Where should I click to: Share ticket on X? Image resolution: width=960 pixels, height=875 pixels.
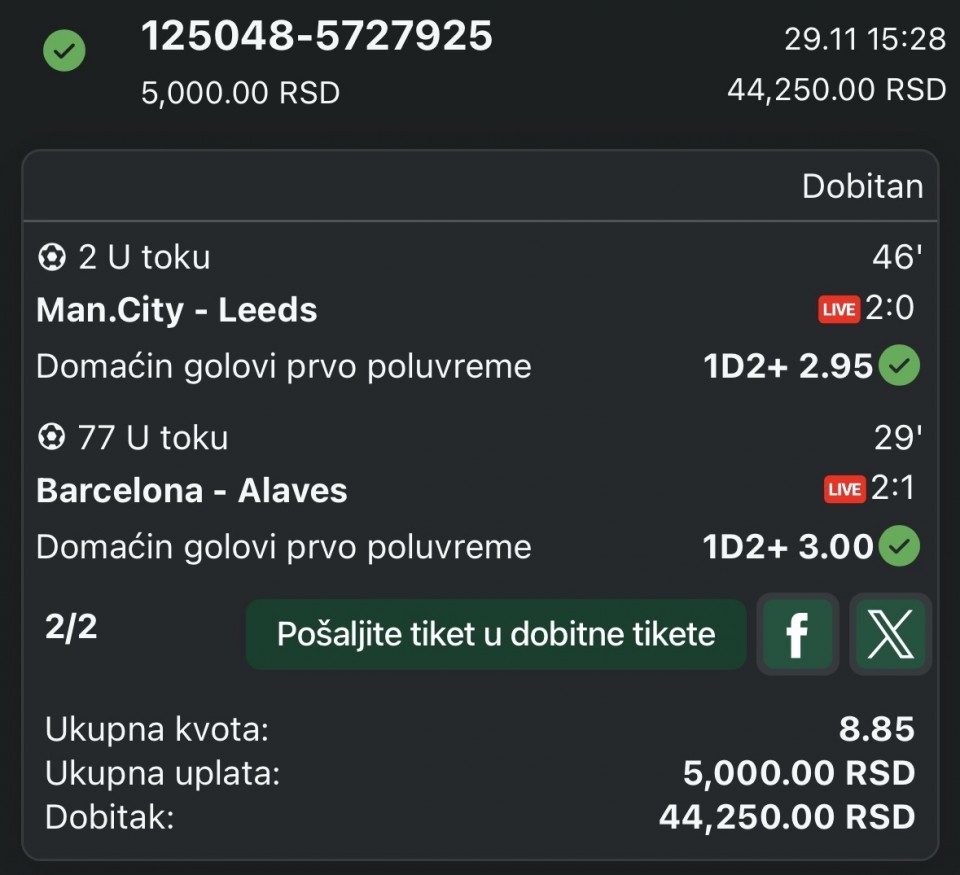[890, 634]
